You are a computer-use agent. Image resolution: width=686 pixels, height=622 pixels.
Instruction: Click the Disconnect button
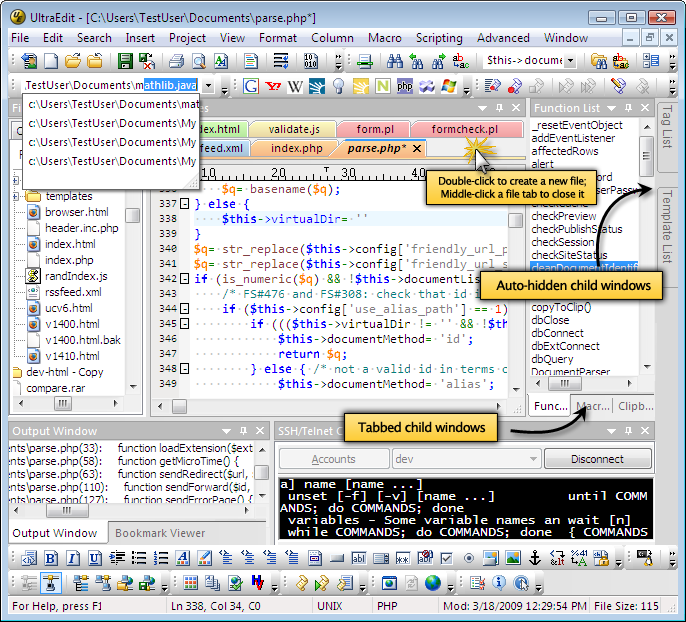pyautogui.click(x=597, y=459)
